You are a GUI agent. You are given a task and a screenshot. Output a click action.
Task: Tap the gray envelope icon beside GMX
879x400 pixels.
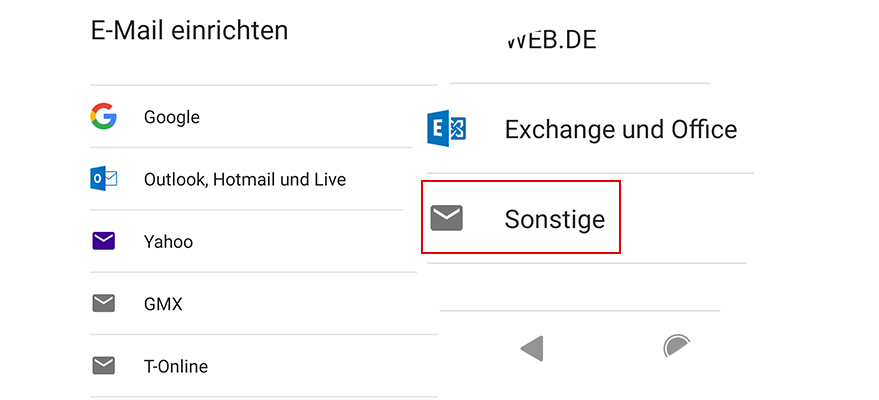coord(103,304)
